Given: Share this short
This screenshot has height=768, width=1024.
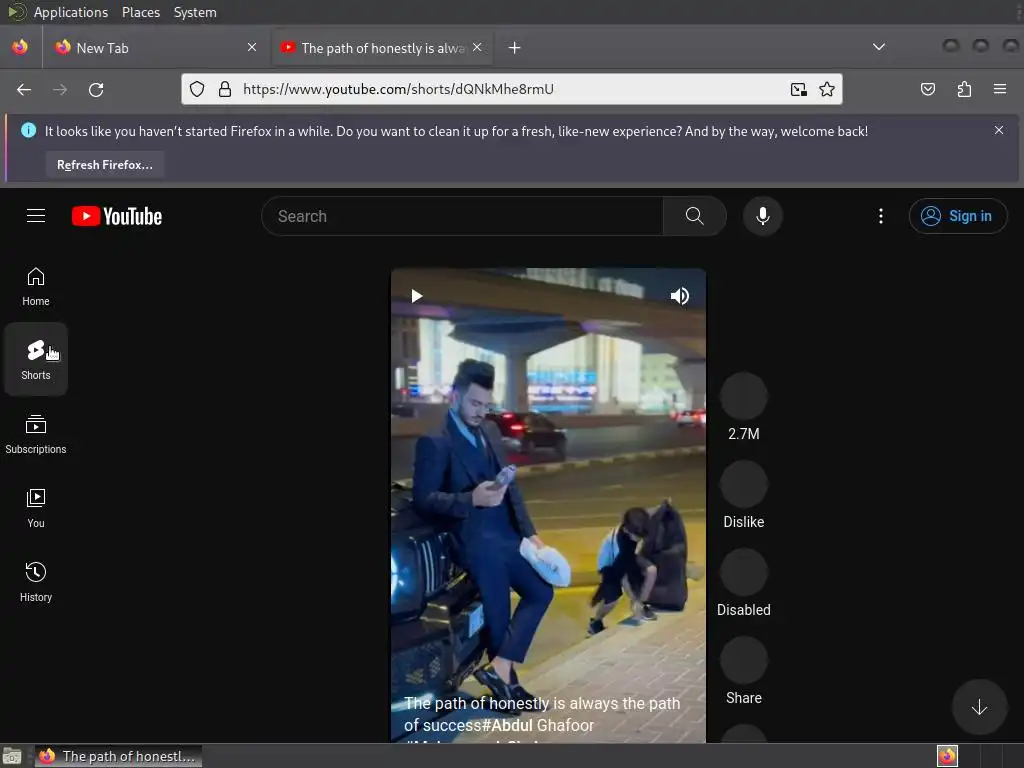Looking at the screenshot, I should point(743,660).
